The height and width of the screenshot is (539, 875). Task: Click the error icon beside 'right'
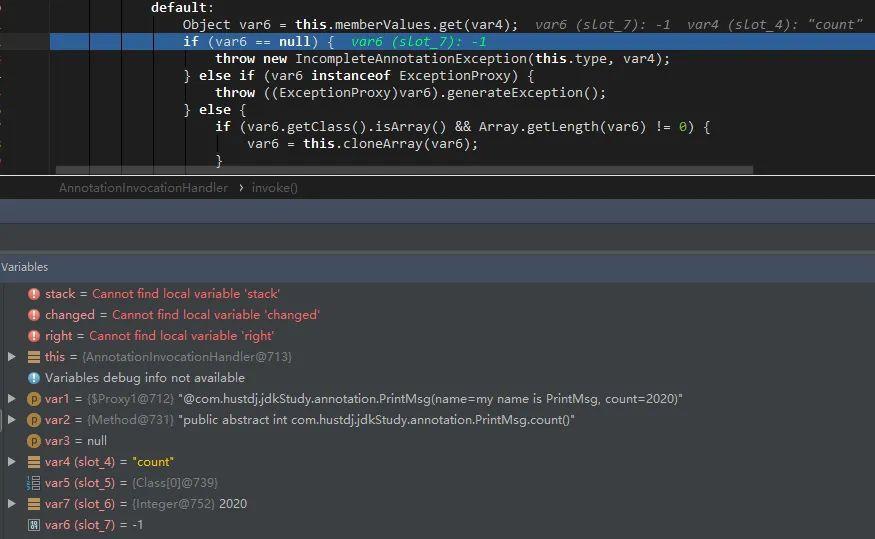click(33, 336)
